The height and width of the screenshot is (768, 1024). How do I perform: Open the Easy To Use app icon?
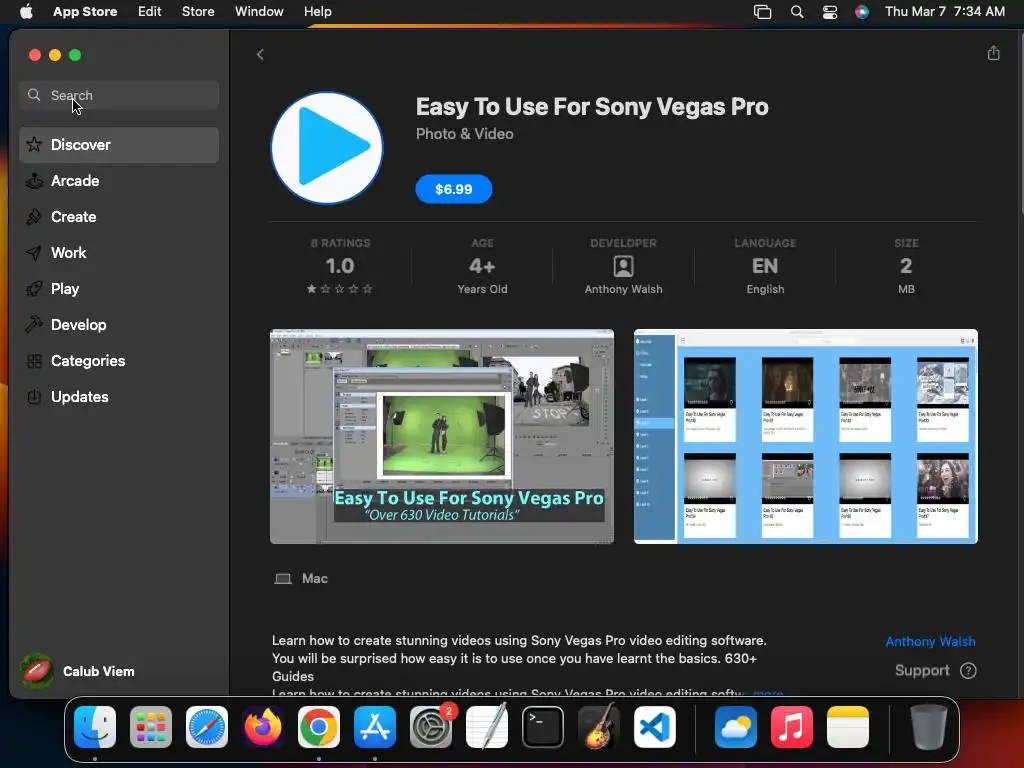pyautogui.click(x=327, y=148)
